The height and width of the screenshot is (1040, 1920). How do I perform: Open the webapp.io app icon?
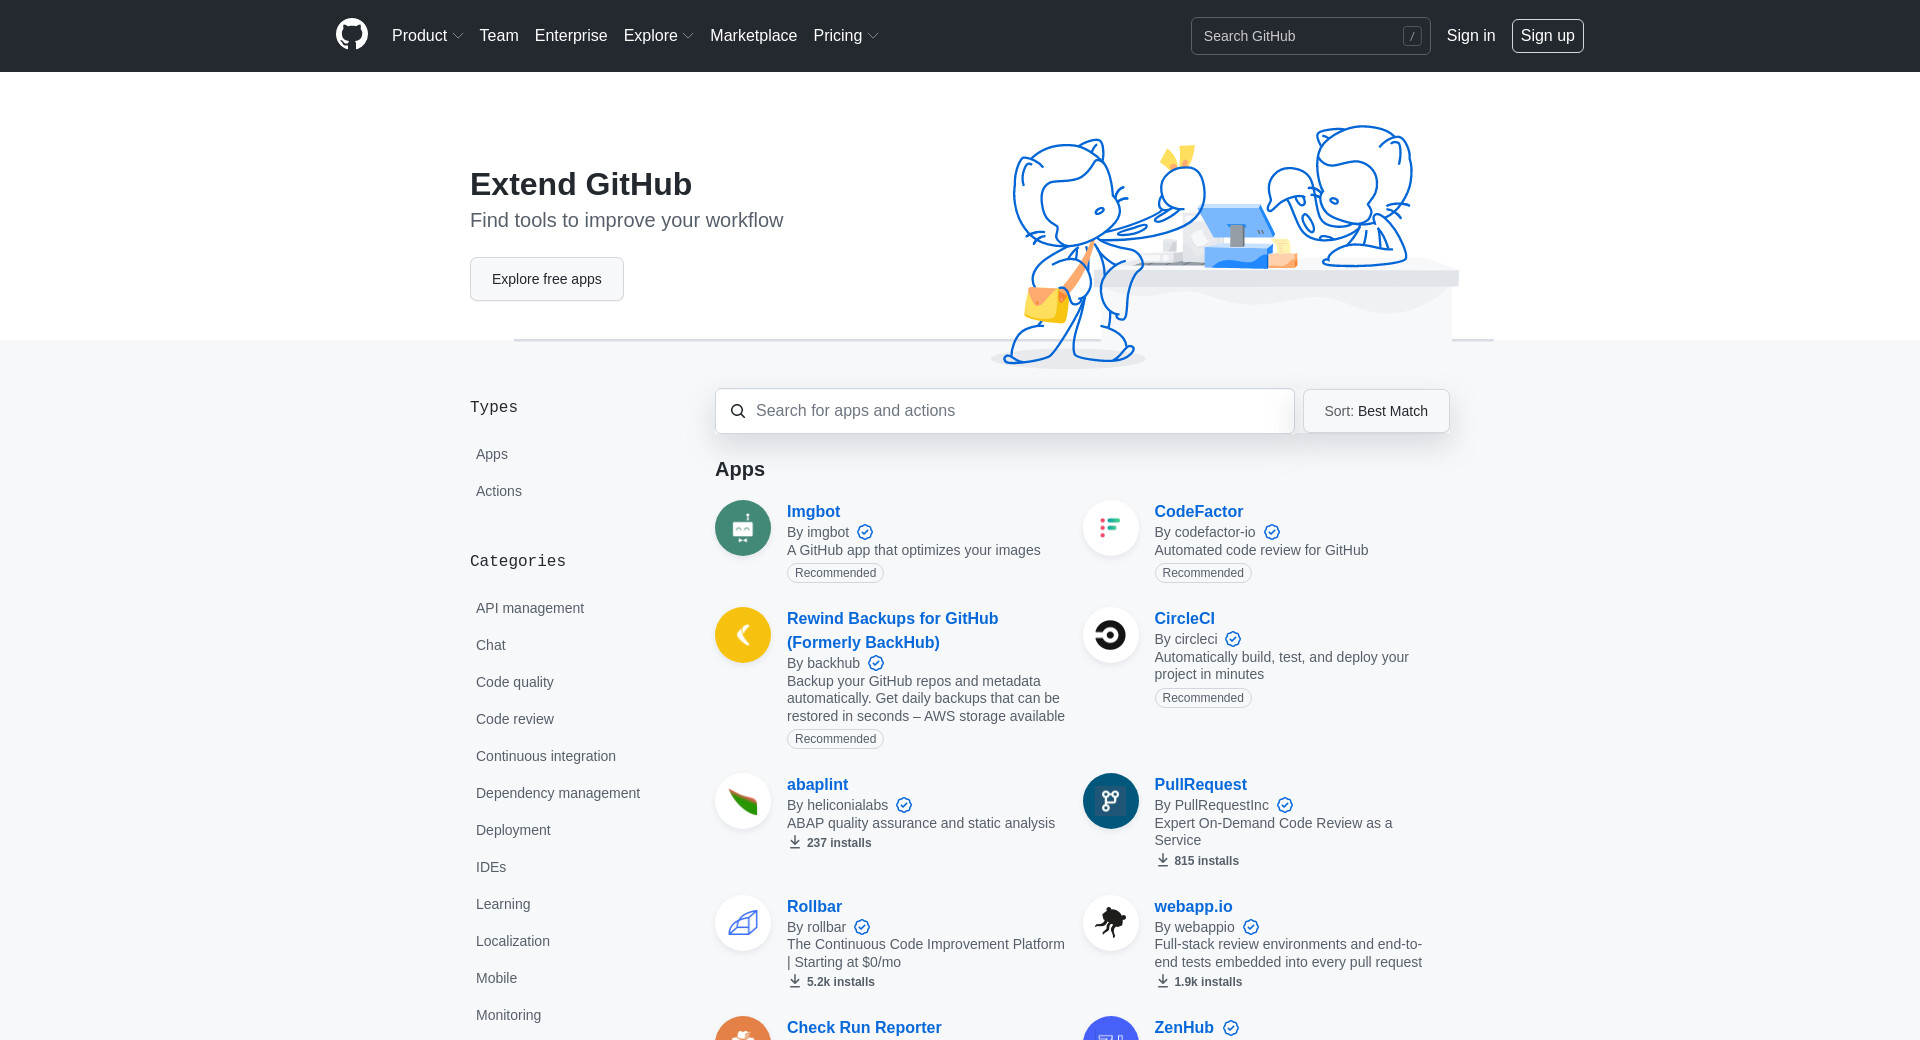(1111, 923)
